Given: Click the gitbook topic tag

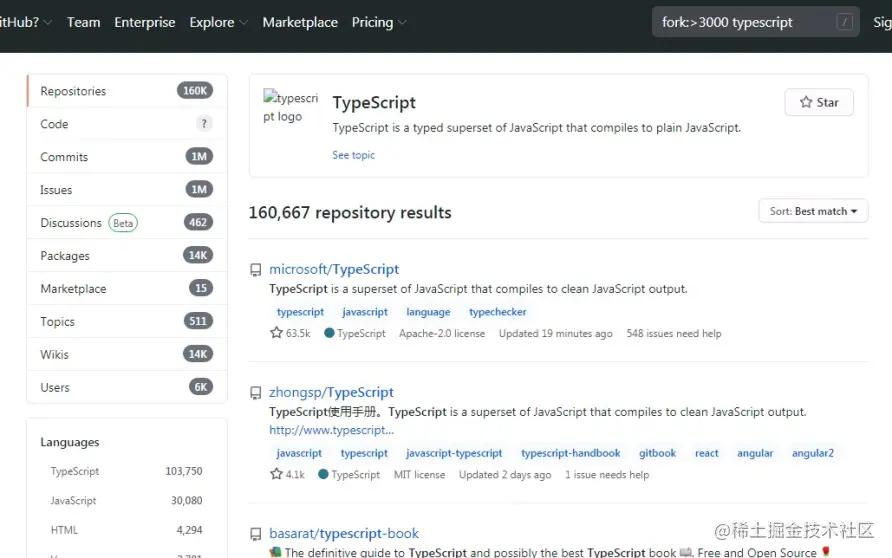Looking at the screenshot, I should [658, 453].
